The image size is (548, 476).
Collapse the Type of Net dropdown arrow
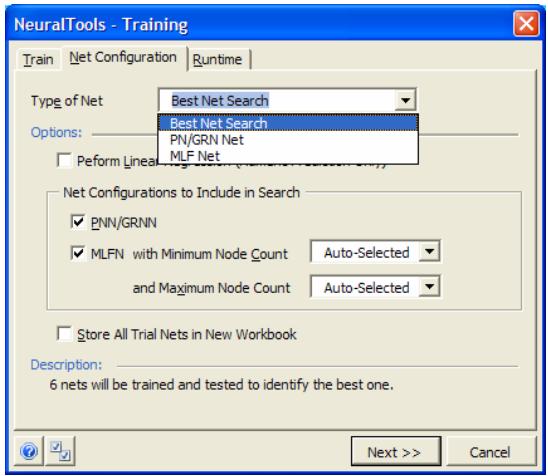tap(405, 101)
